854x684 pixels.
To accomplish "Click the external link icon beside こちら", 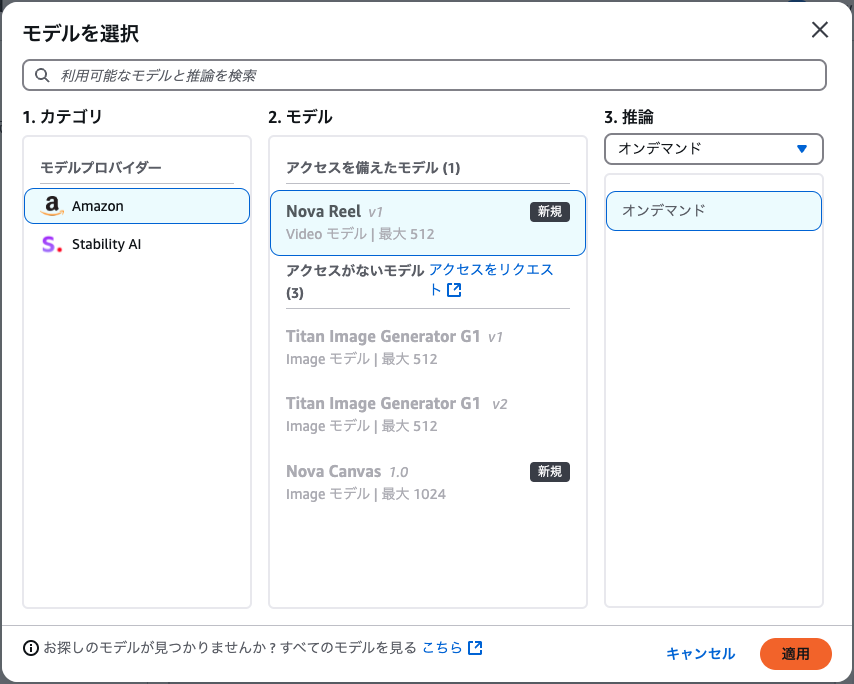I will point(475,648).
